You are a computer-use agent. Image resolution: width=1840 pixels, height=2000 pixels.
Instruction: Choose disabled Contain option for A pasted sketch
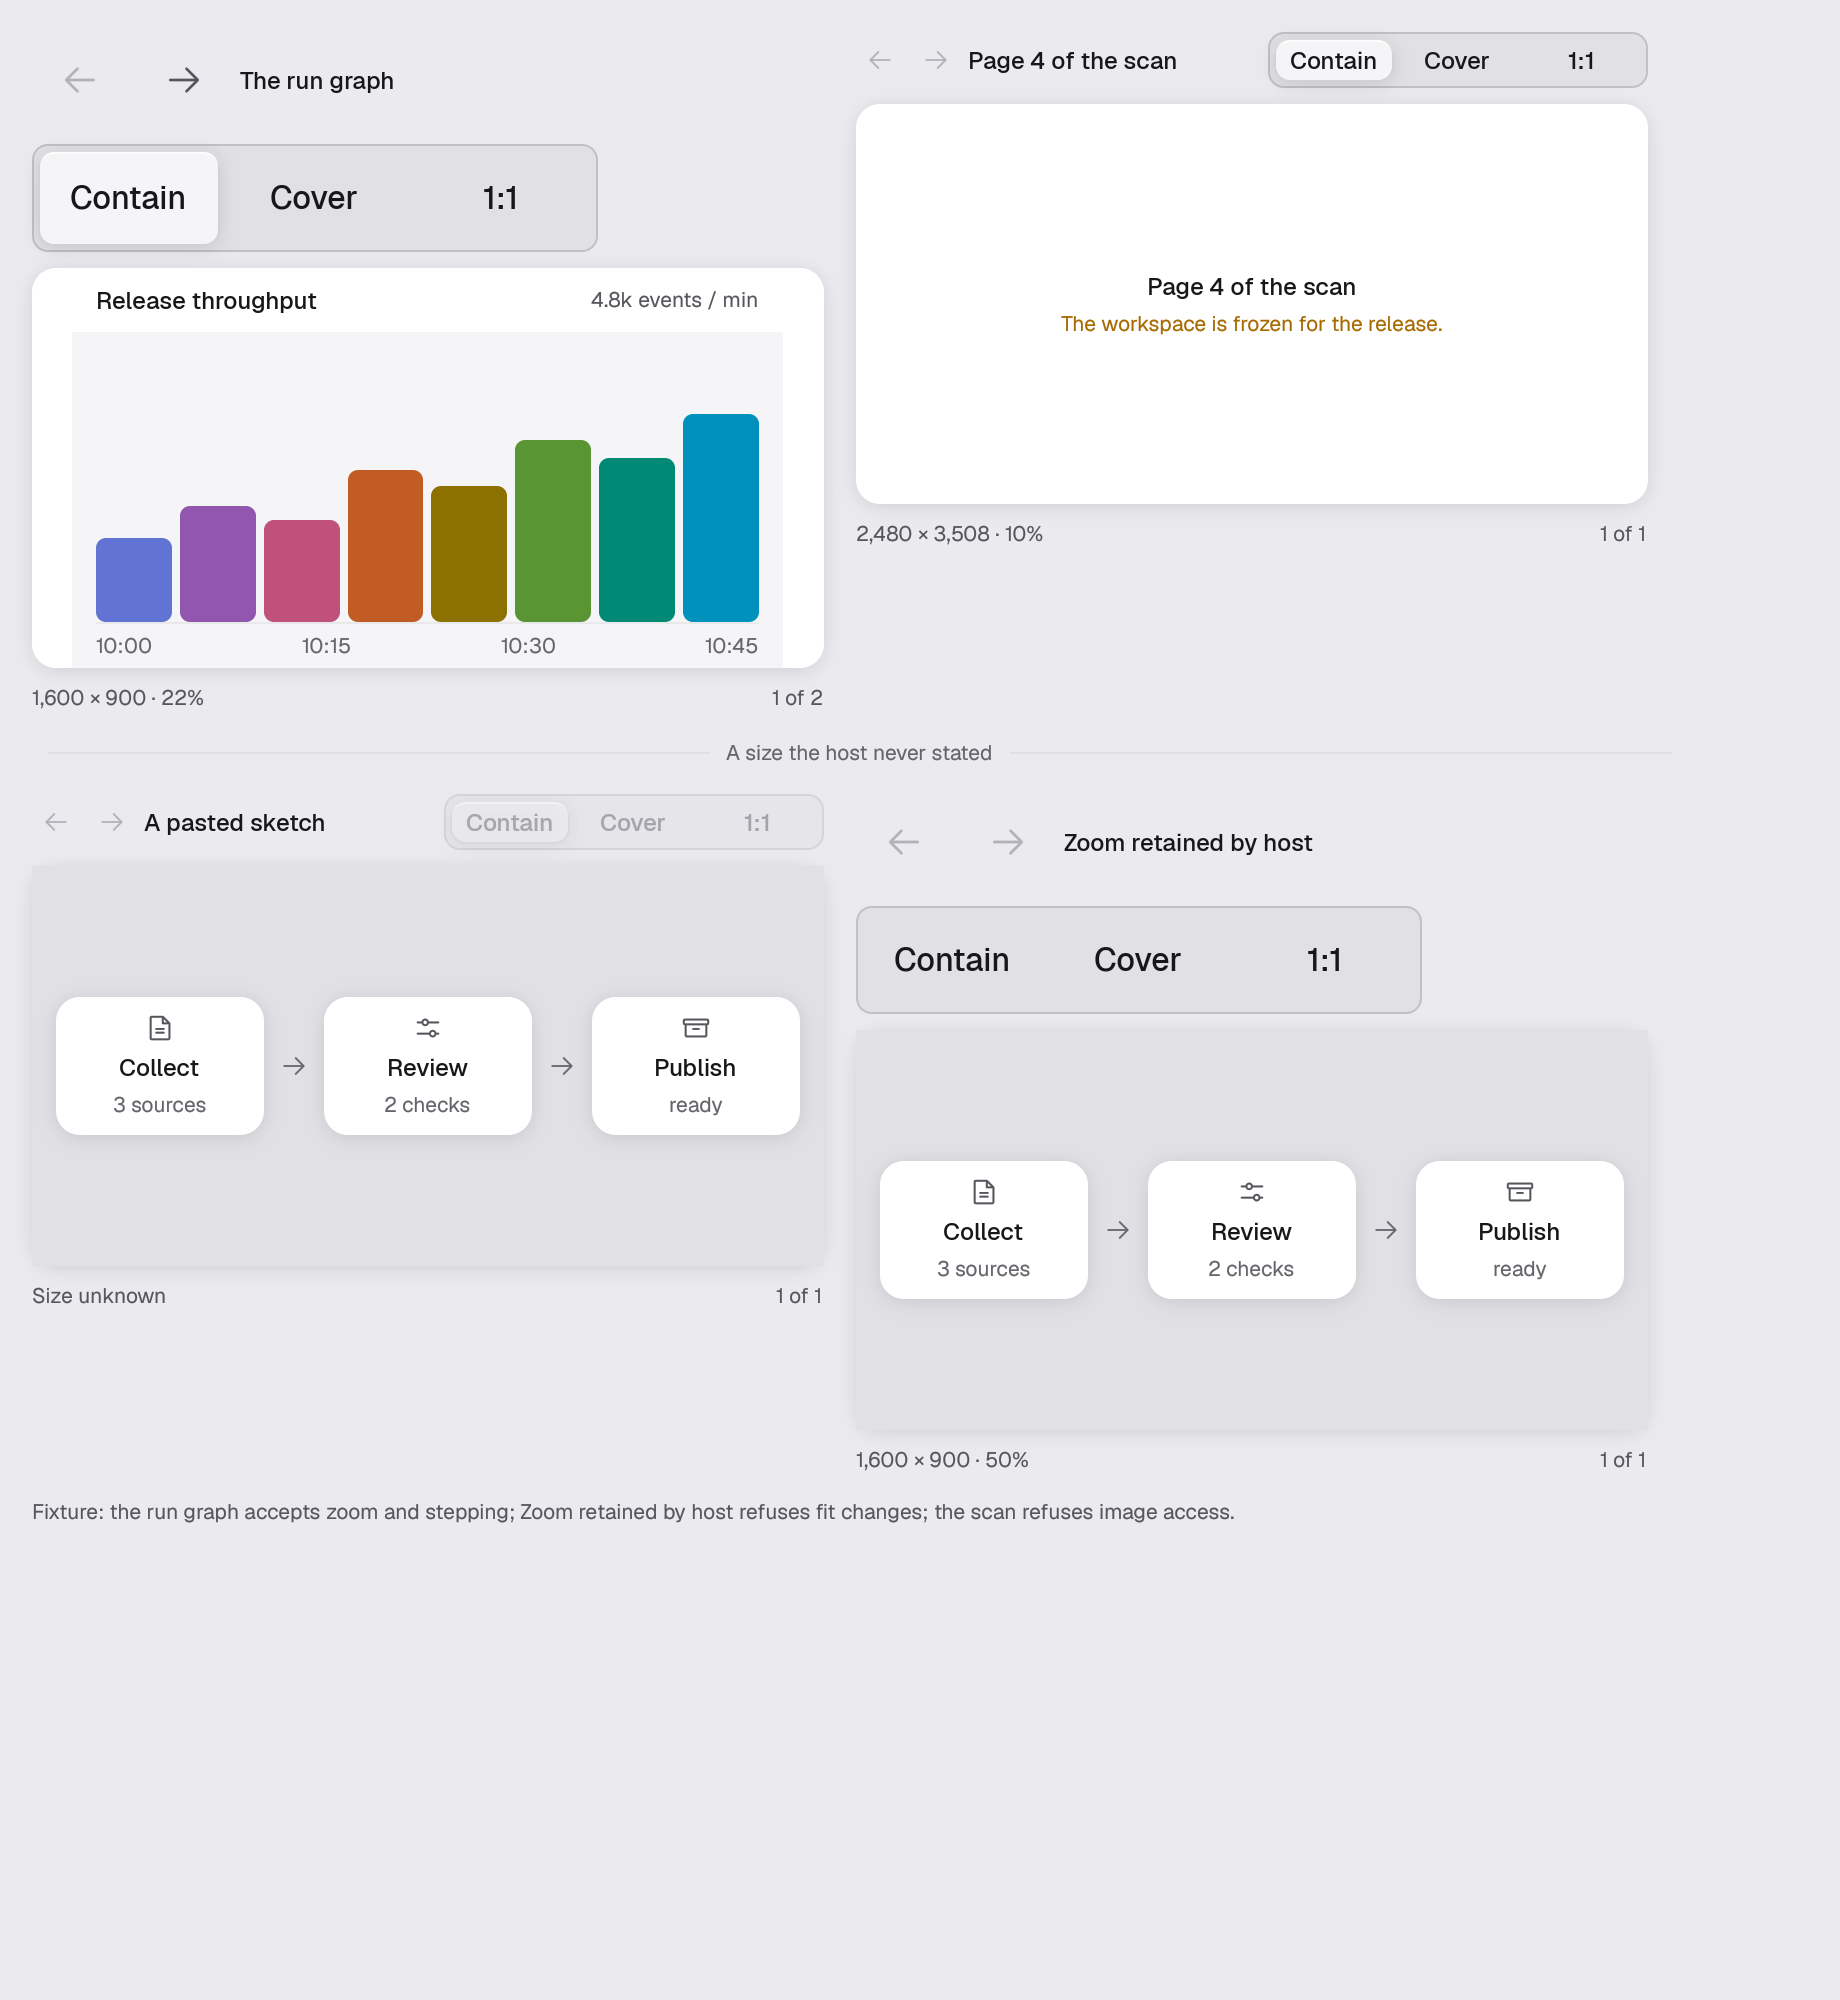[x=509, y=823]
